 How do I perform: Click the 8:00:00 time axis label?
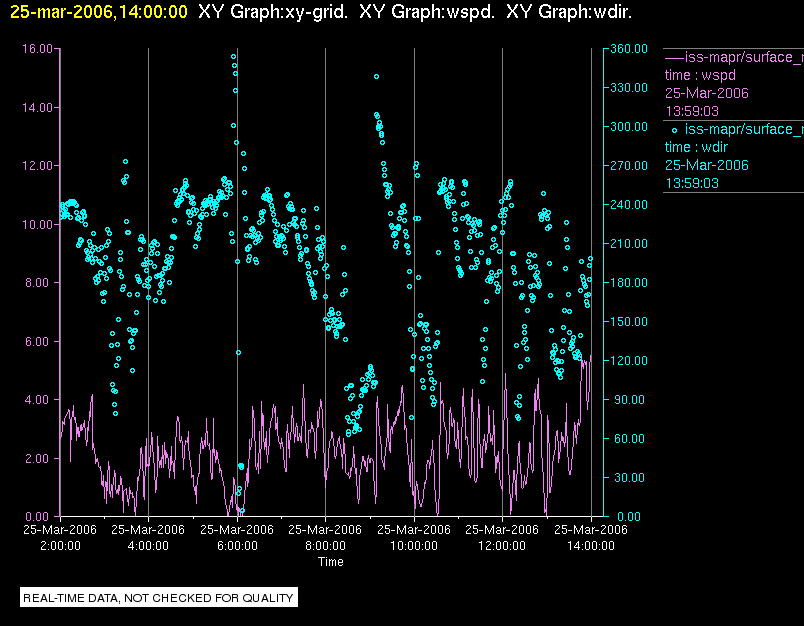(325, 546)
